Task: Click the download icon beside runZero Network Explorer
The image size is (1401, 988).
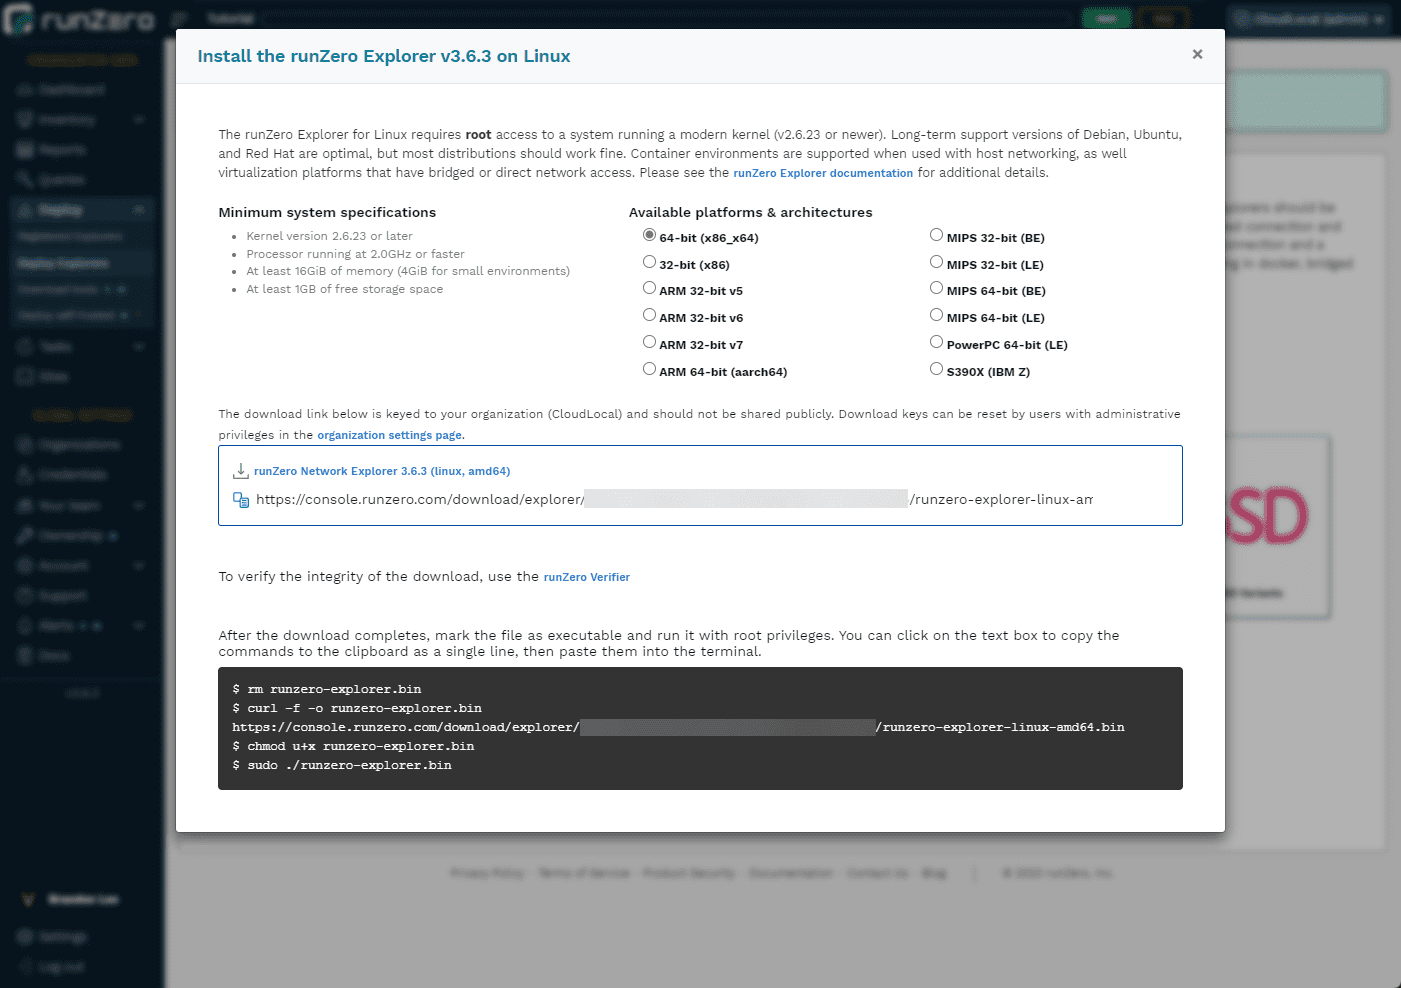Action: pyautogui.click(x=241, y=471)
